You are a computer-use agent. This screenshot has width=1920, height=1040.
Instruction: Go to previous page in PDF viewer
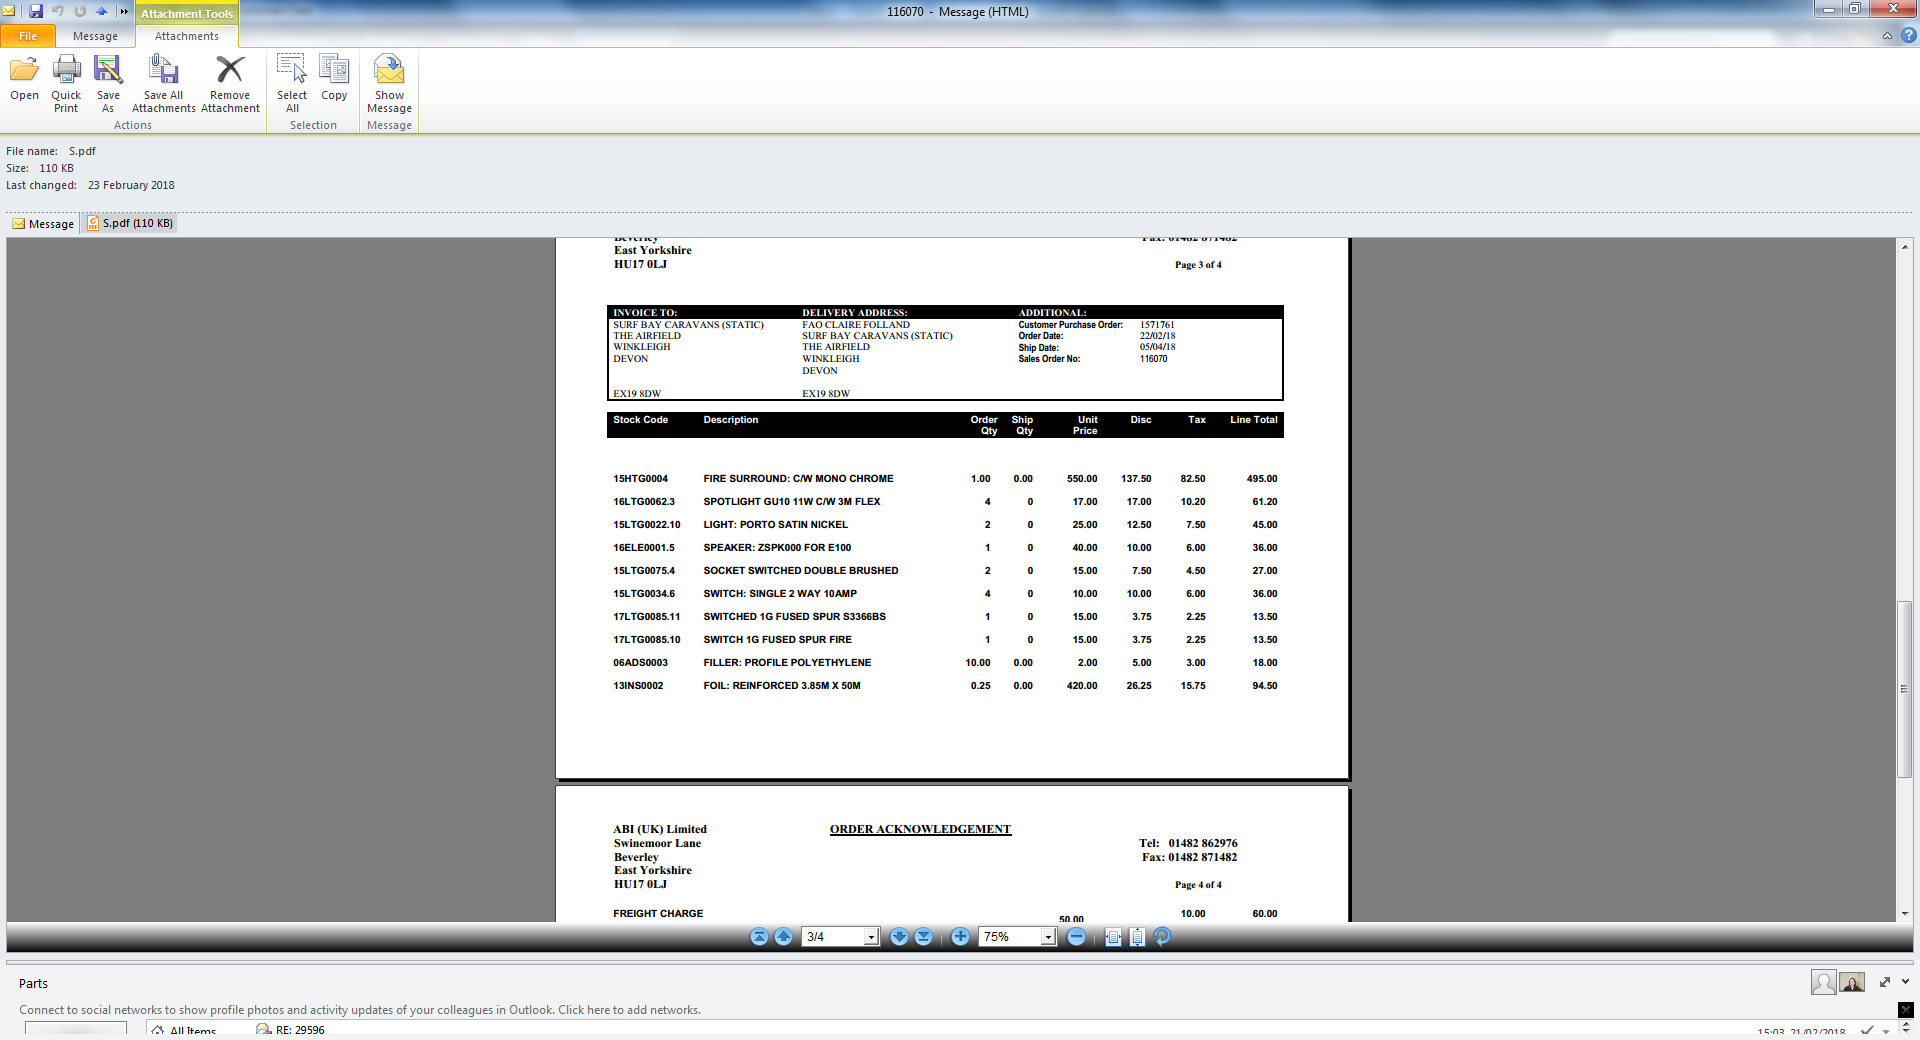pyautogui.click(x=783, y=937)
